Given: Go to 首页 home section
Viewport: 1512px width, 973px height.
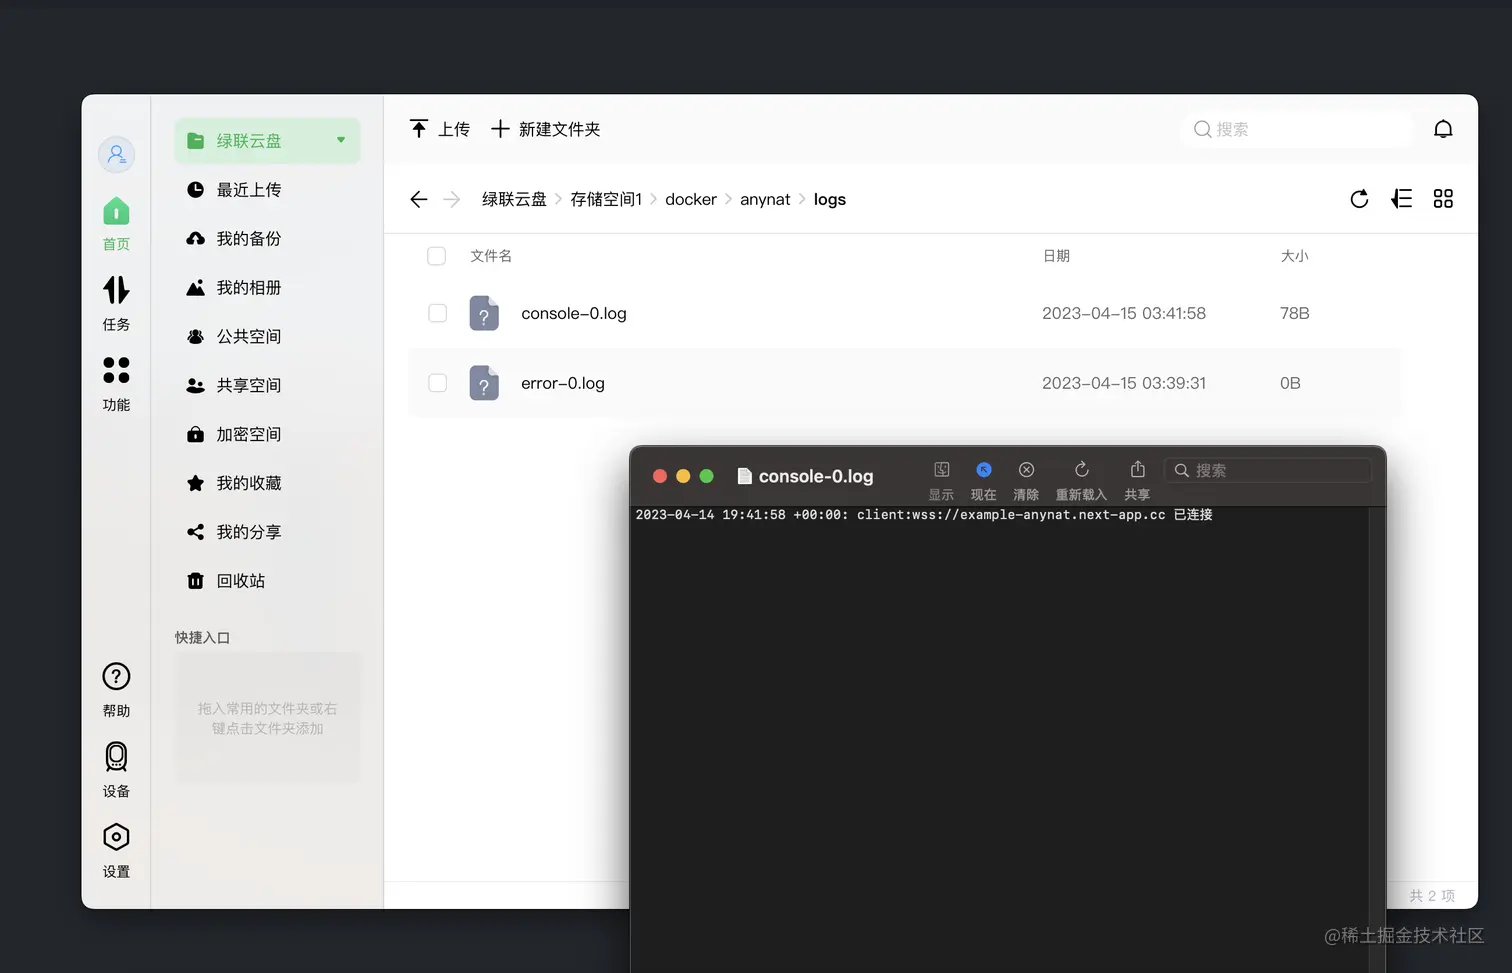Looking at the screenshot, I should (116, 223).
